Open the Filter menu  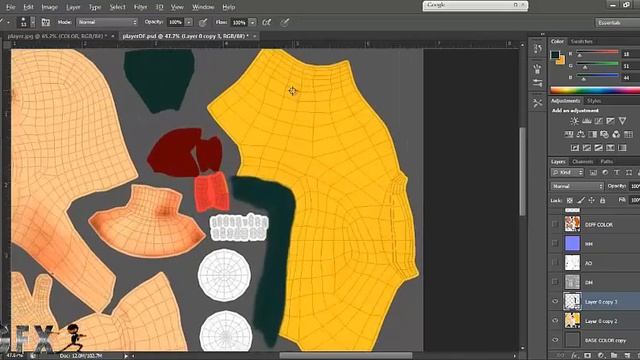pos(140,7)
